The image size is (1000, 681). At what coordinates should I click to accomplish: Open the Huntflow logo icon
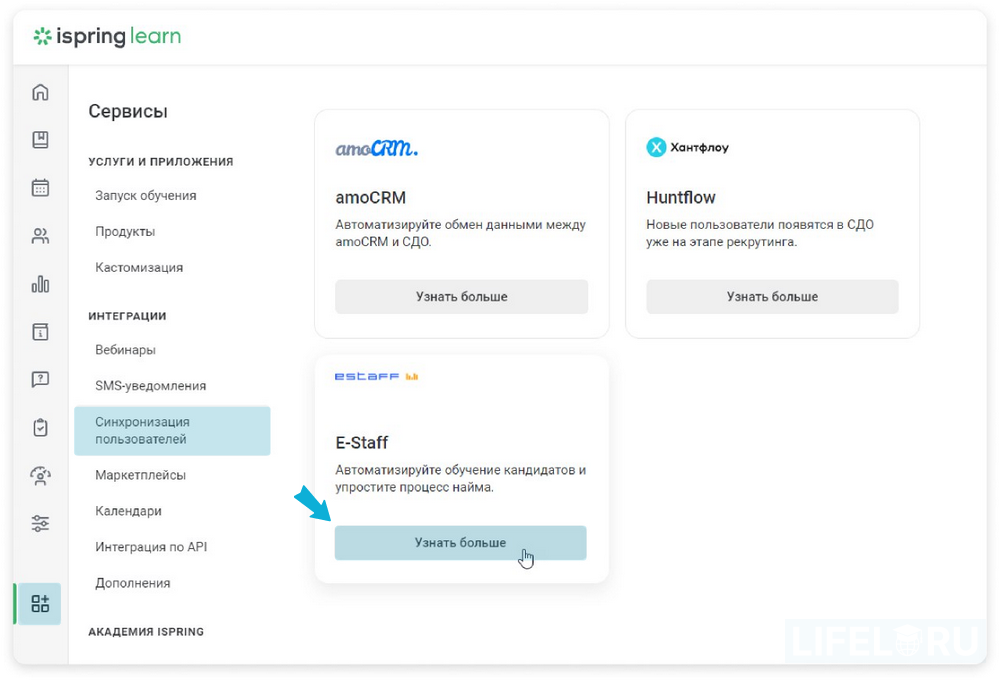[x=657, y=146]
